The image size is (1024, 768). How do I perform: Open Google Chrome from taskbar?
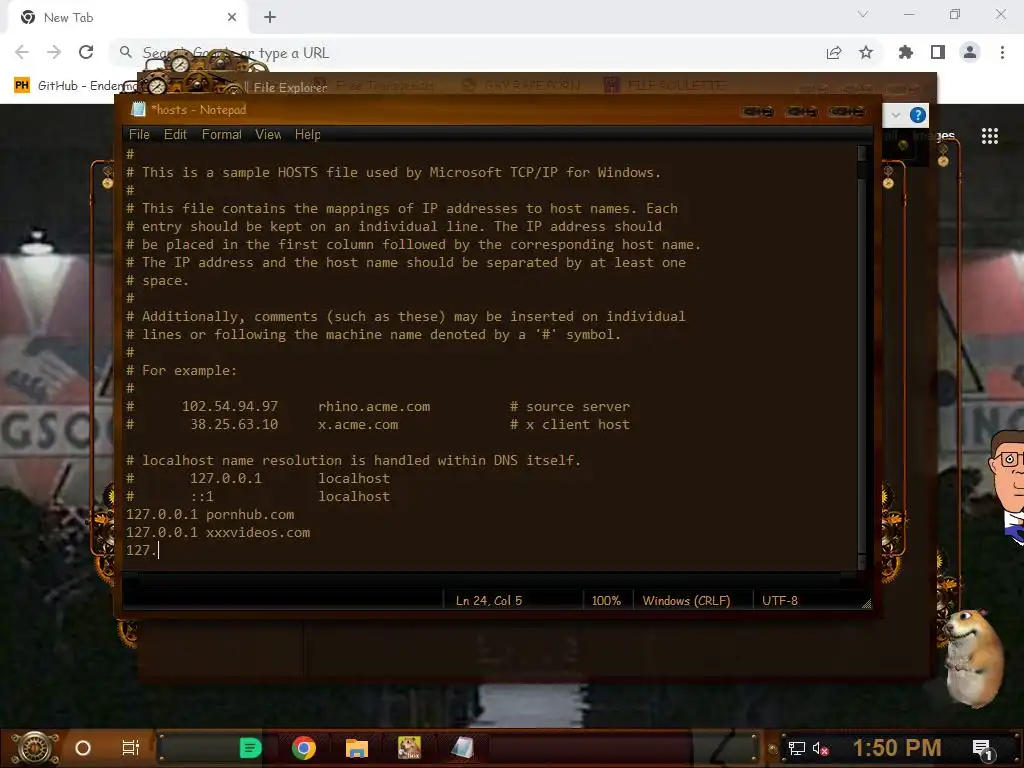click(304, 748)
